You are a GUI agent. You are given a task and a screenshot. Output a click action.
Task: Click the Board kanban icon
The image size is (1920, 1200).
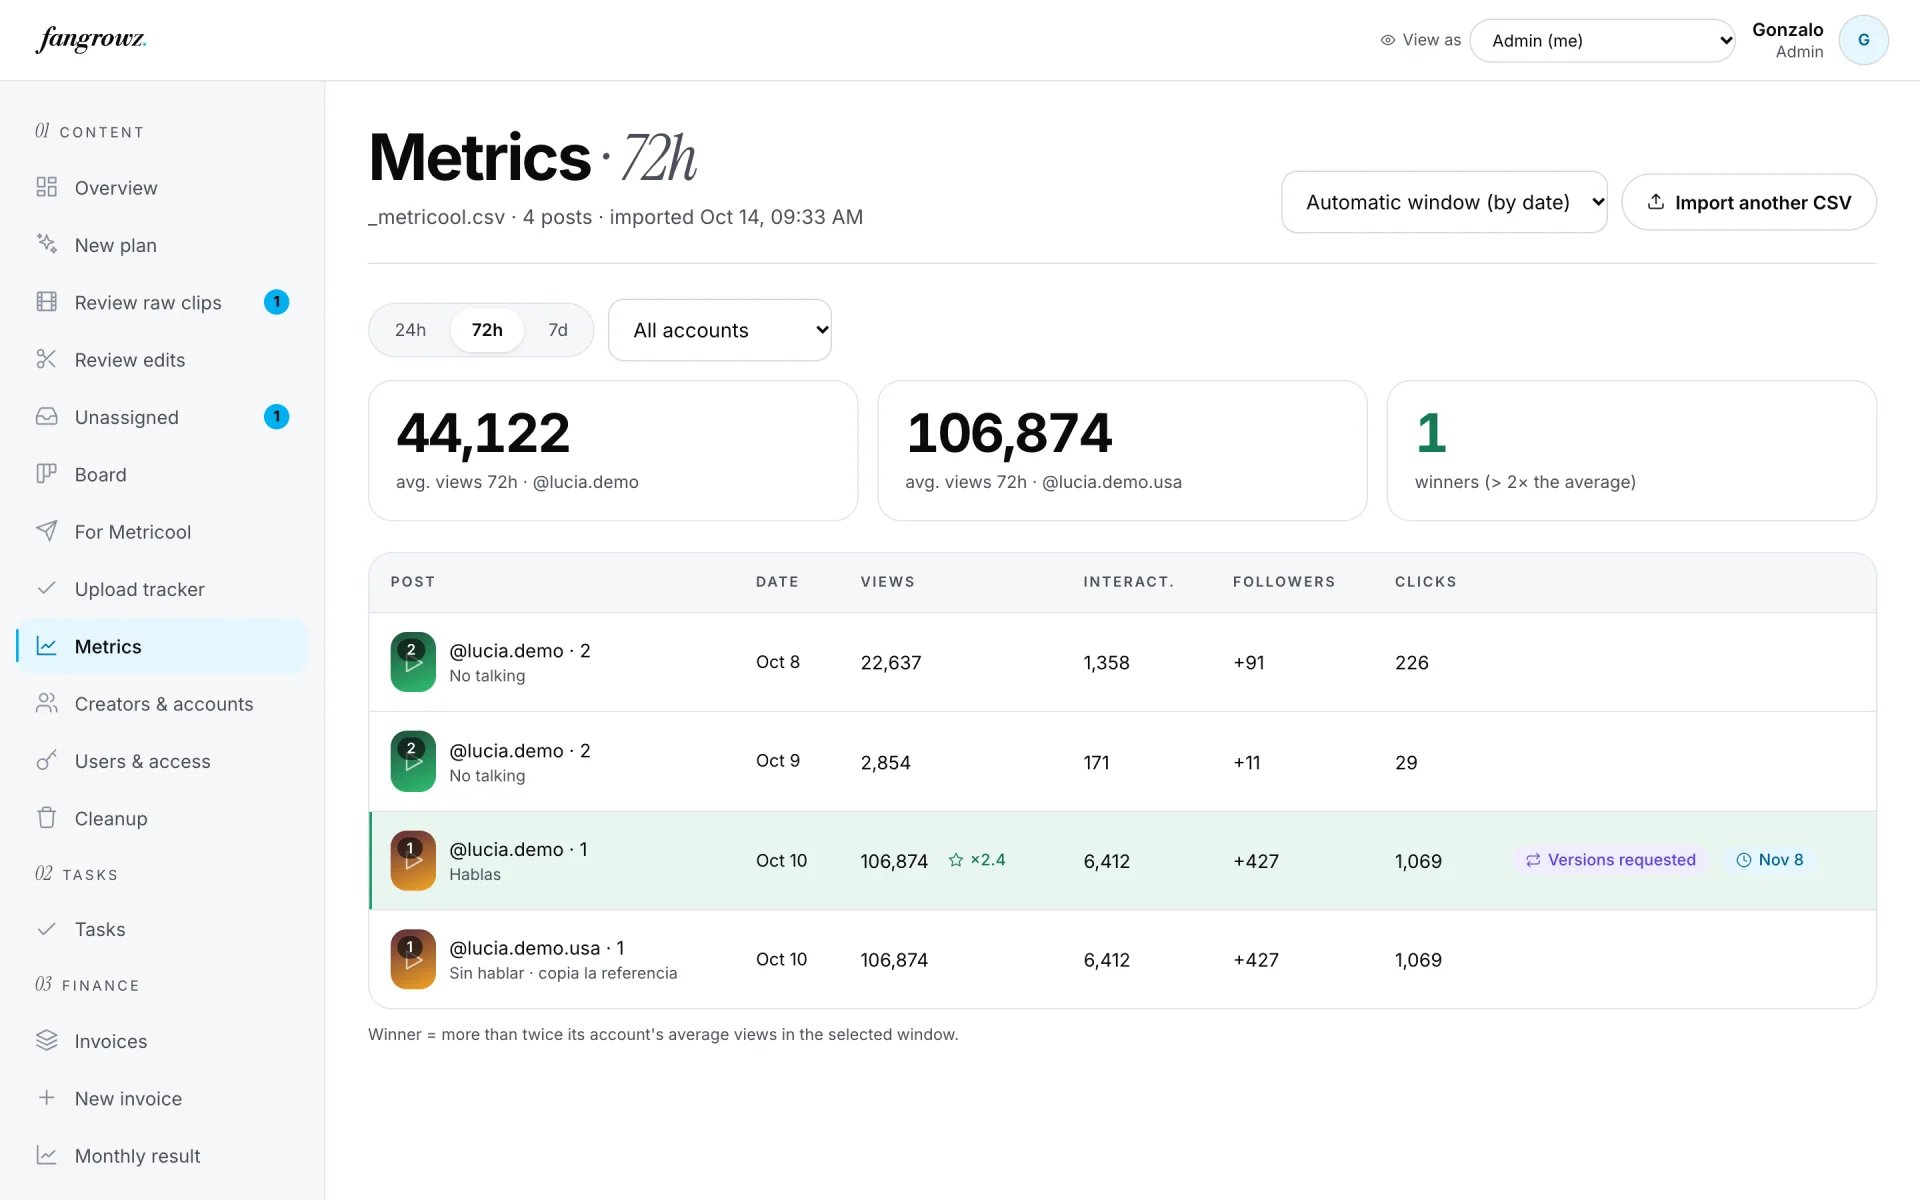click(x=46, y=474)
